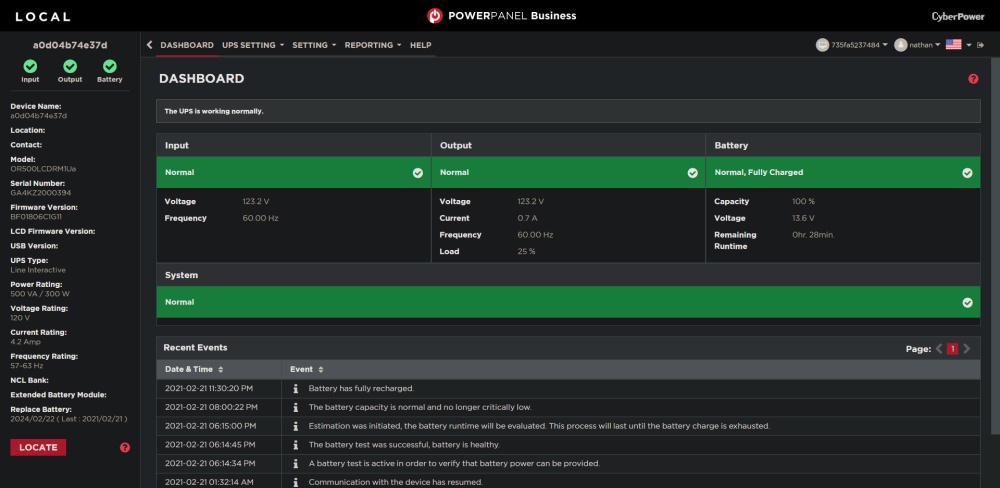
Task: Open the DASHBOARD tab
Action: (187, 45)
